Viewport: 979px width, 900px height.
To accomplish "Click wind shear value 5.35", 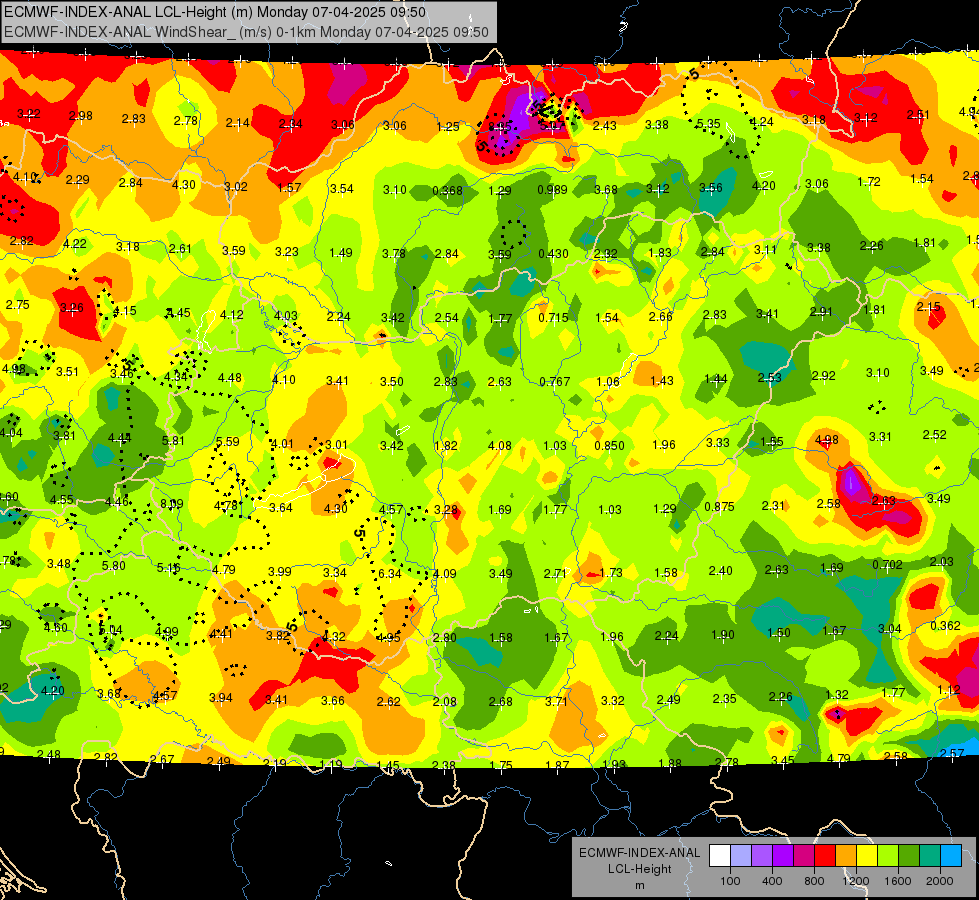I will [x=709, y=124].
